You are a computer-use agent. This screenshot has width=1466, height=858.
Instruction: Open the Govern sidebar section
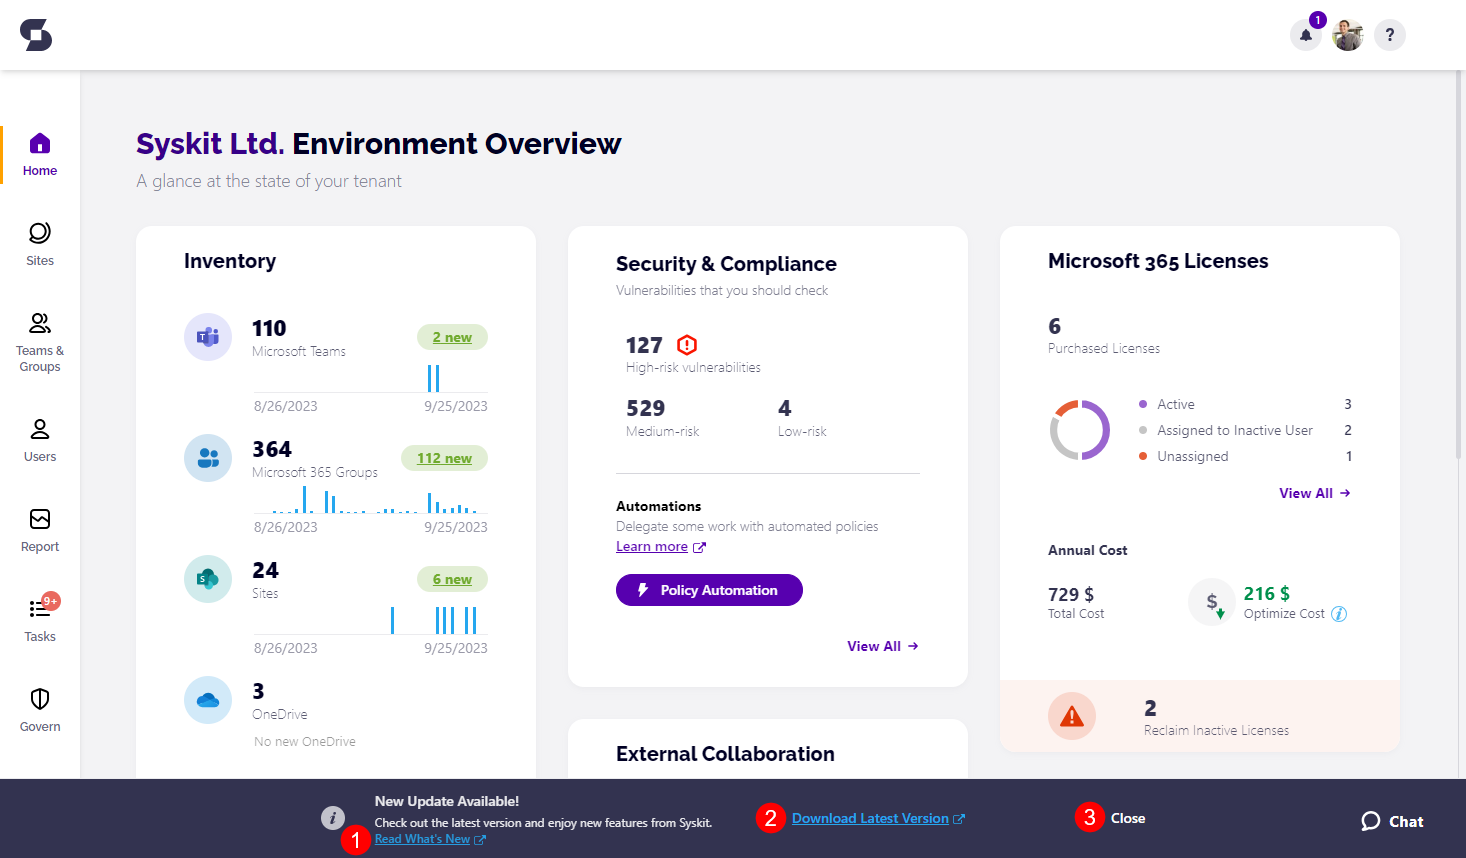coord(40,710)
